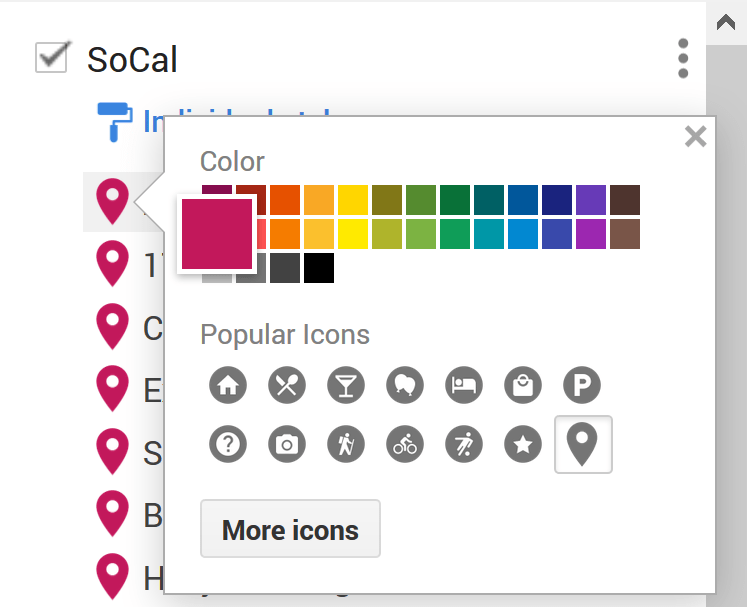This screenshot has width=747, height=607.
Task: Open SoCal layer options three-dot menu
Action: point(683,59)
